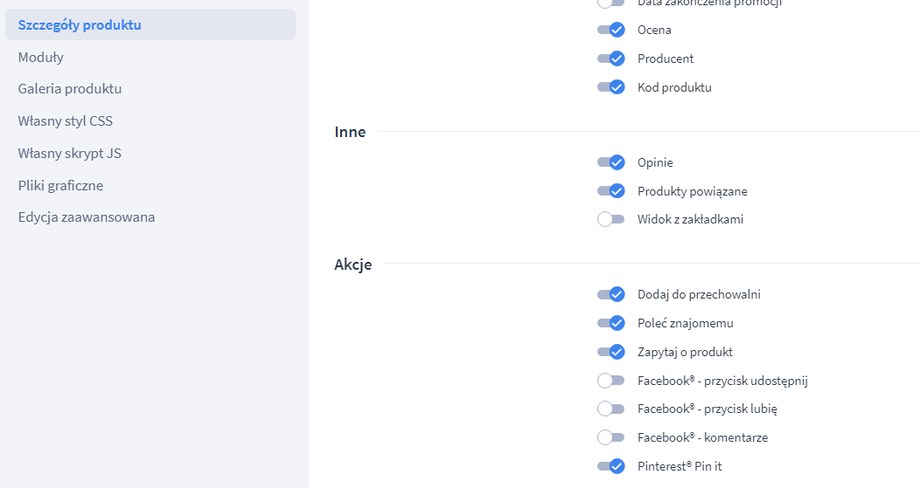Open Szczegóły produktu section
Image resolution: width=920 pixels, height=488 pixels.
point(80,24)
